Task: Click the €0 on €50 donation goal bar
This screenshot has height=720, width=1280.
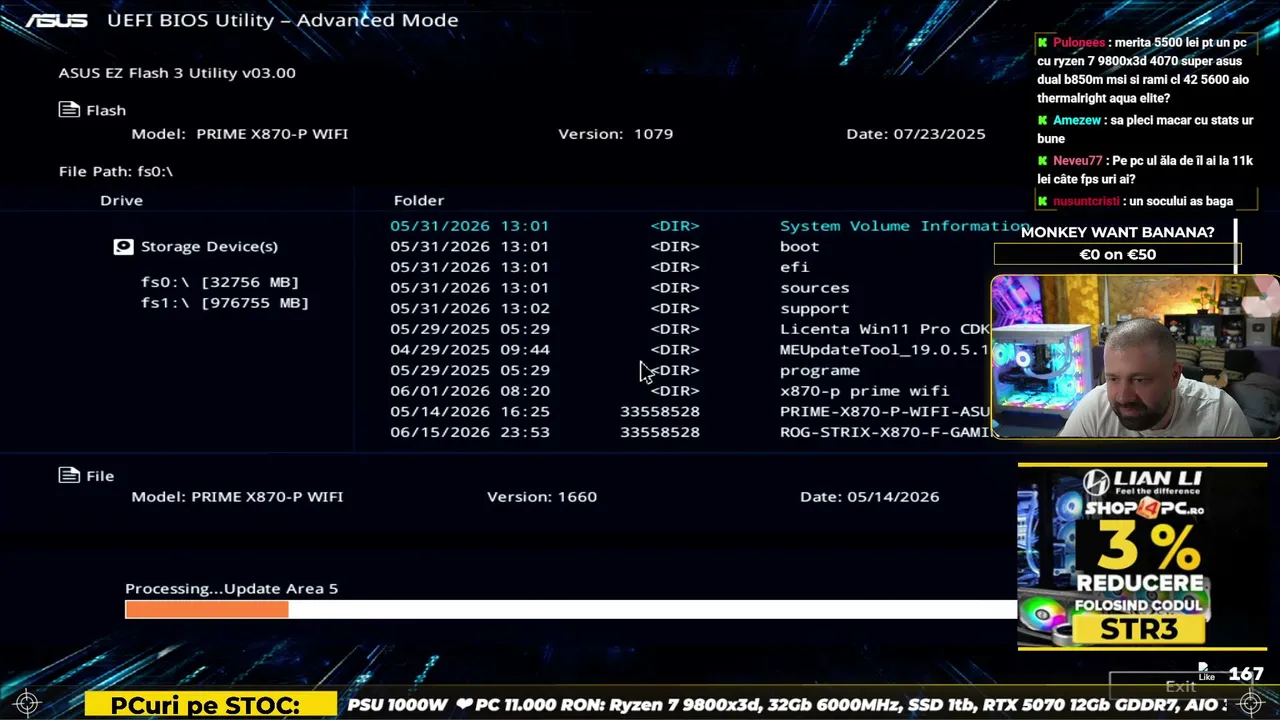Action: click(1117, 255)
